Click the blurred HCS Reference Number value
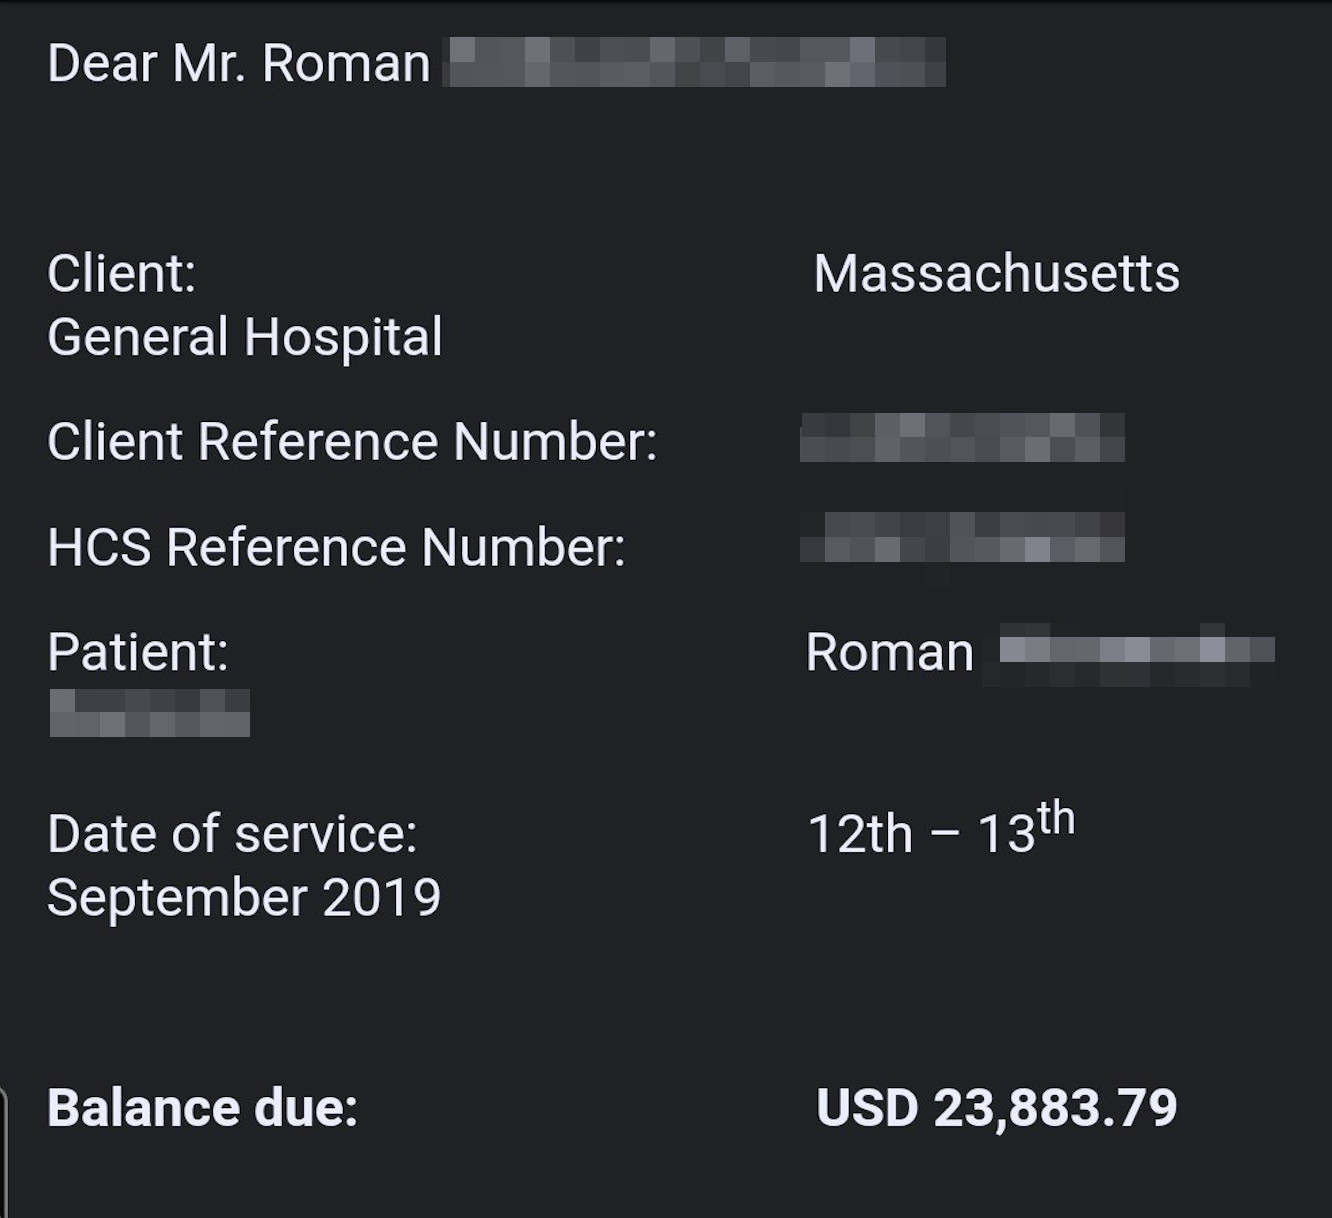This screenshot has height=1218, width=1332. click(x=962, y=537)
